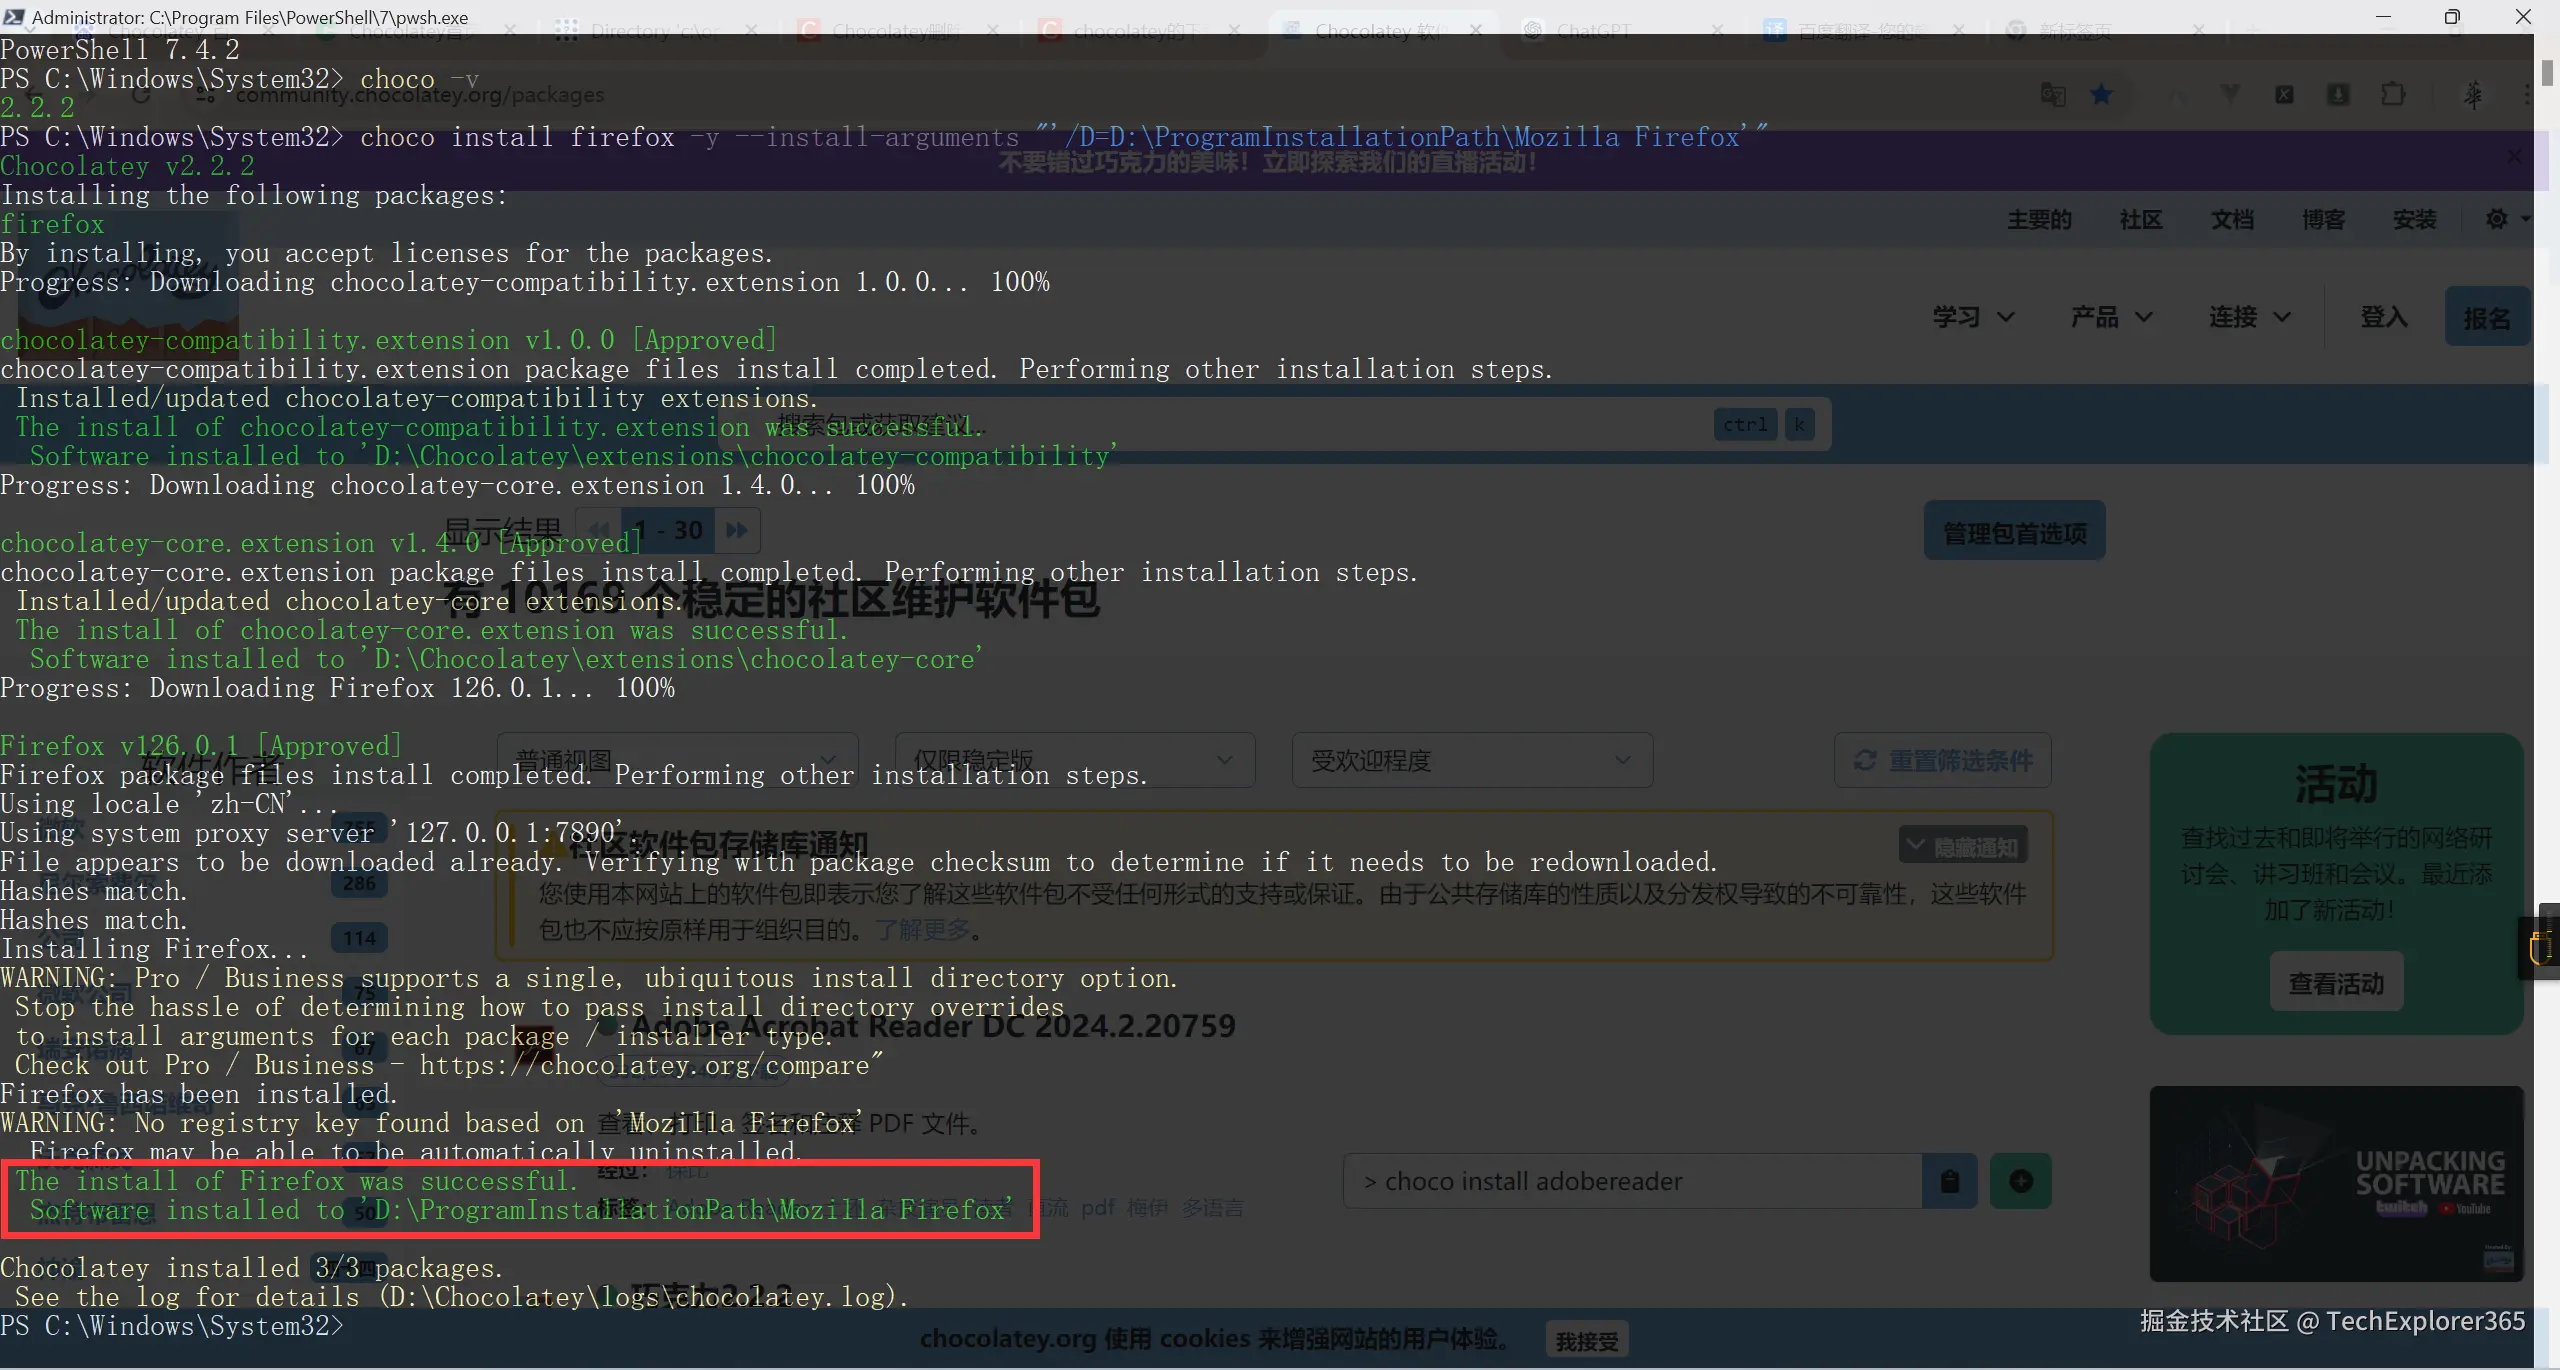2560x1370 pixels.
Task: Click the green plus button beside adobereader command
Action: click(x=2020, y=1181)
